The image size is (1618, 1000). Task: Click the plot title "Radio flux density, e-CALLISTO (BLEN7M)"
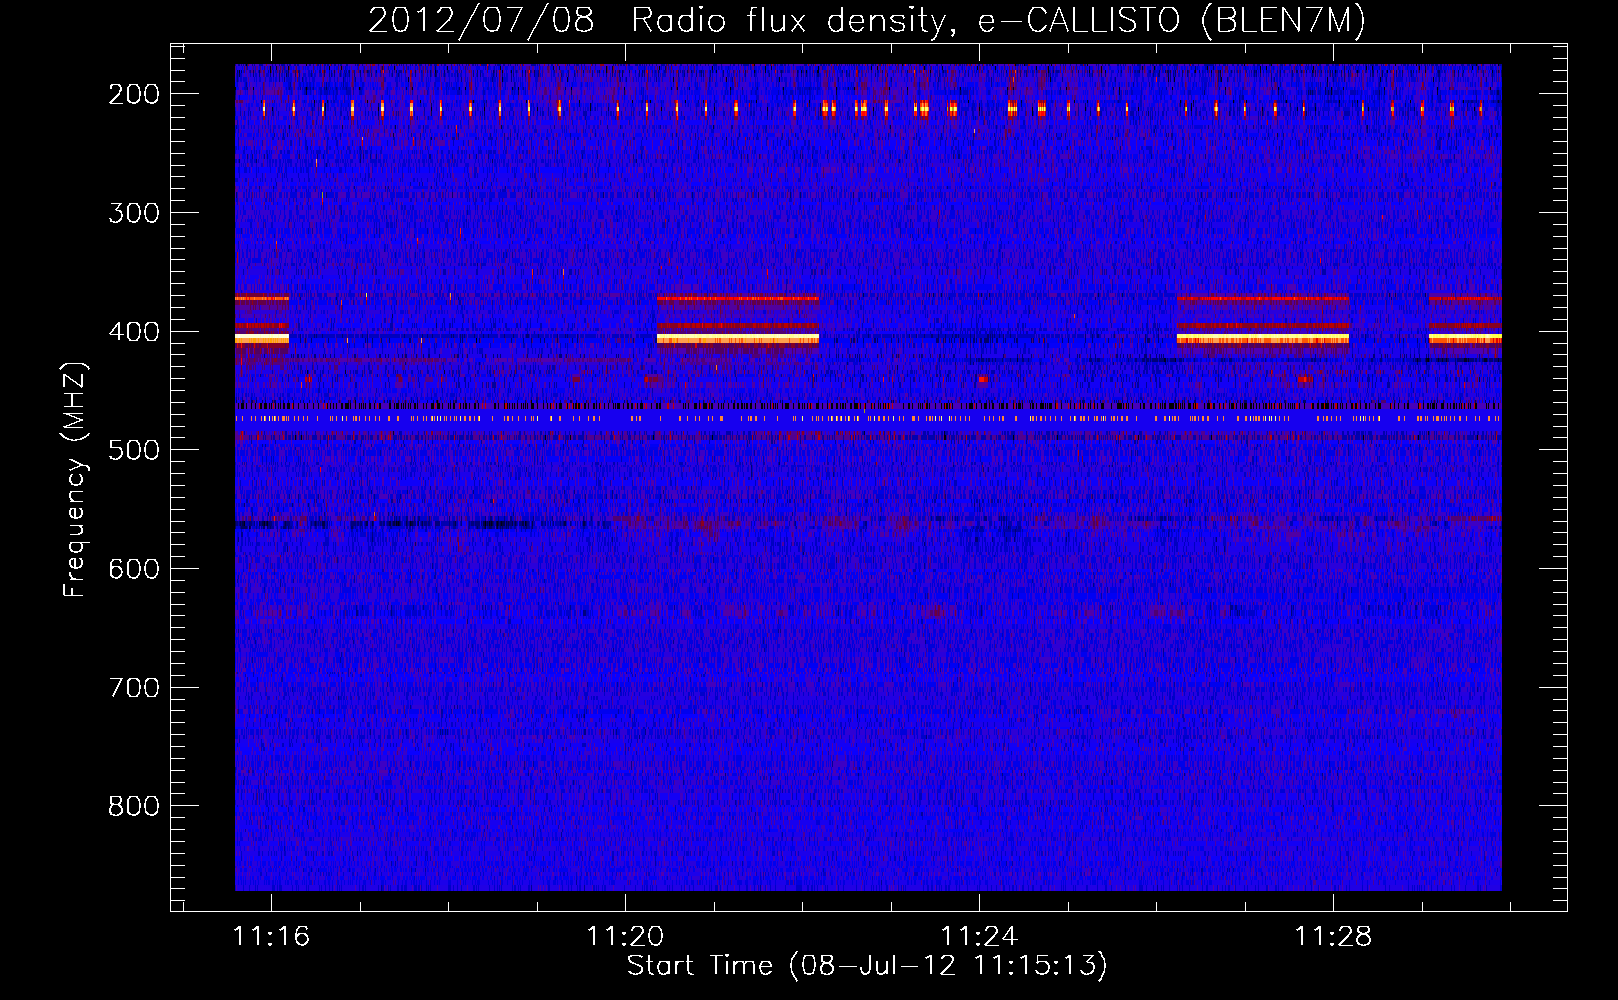coord(998,20)
